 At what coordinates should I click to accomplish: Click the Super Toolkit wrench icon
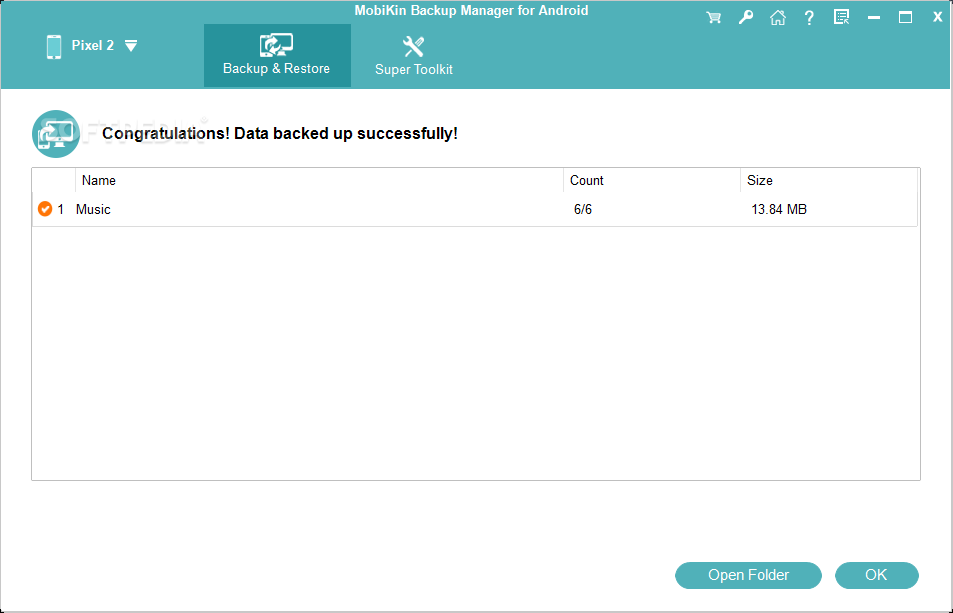click(x=413, y=47)
